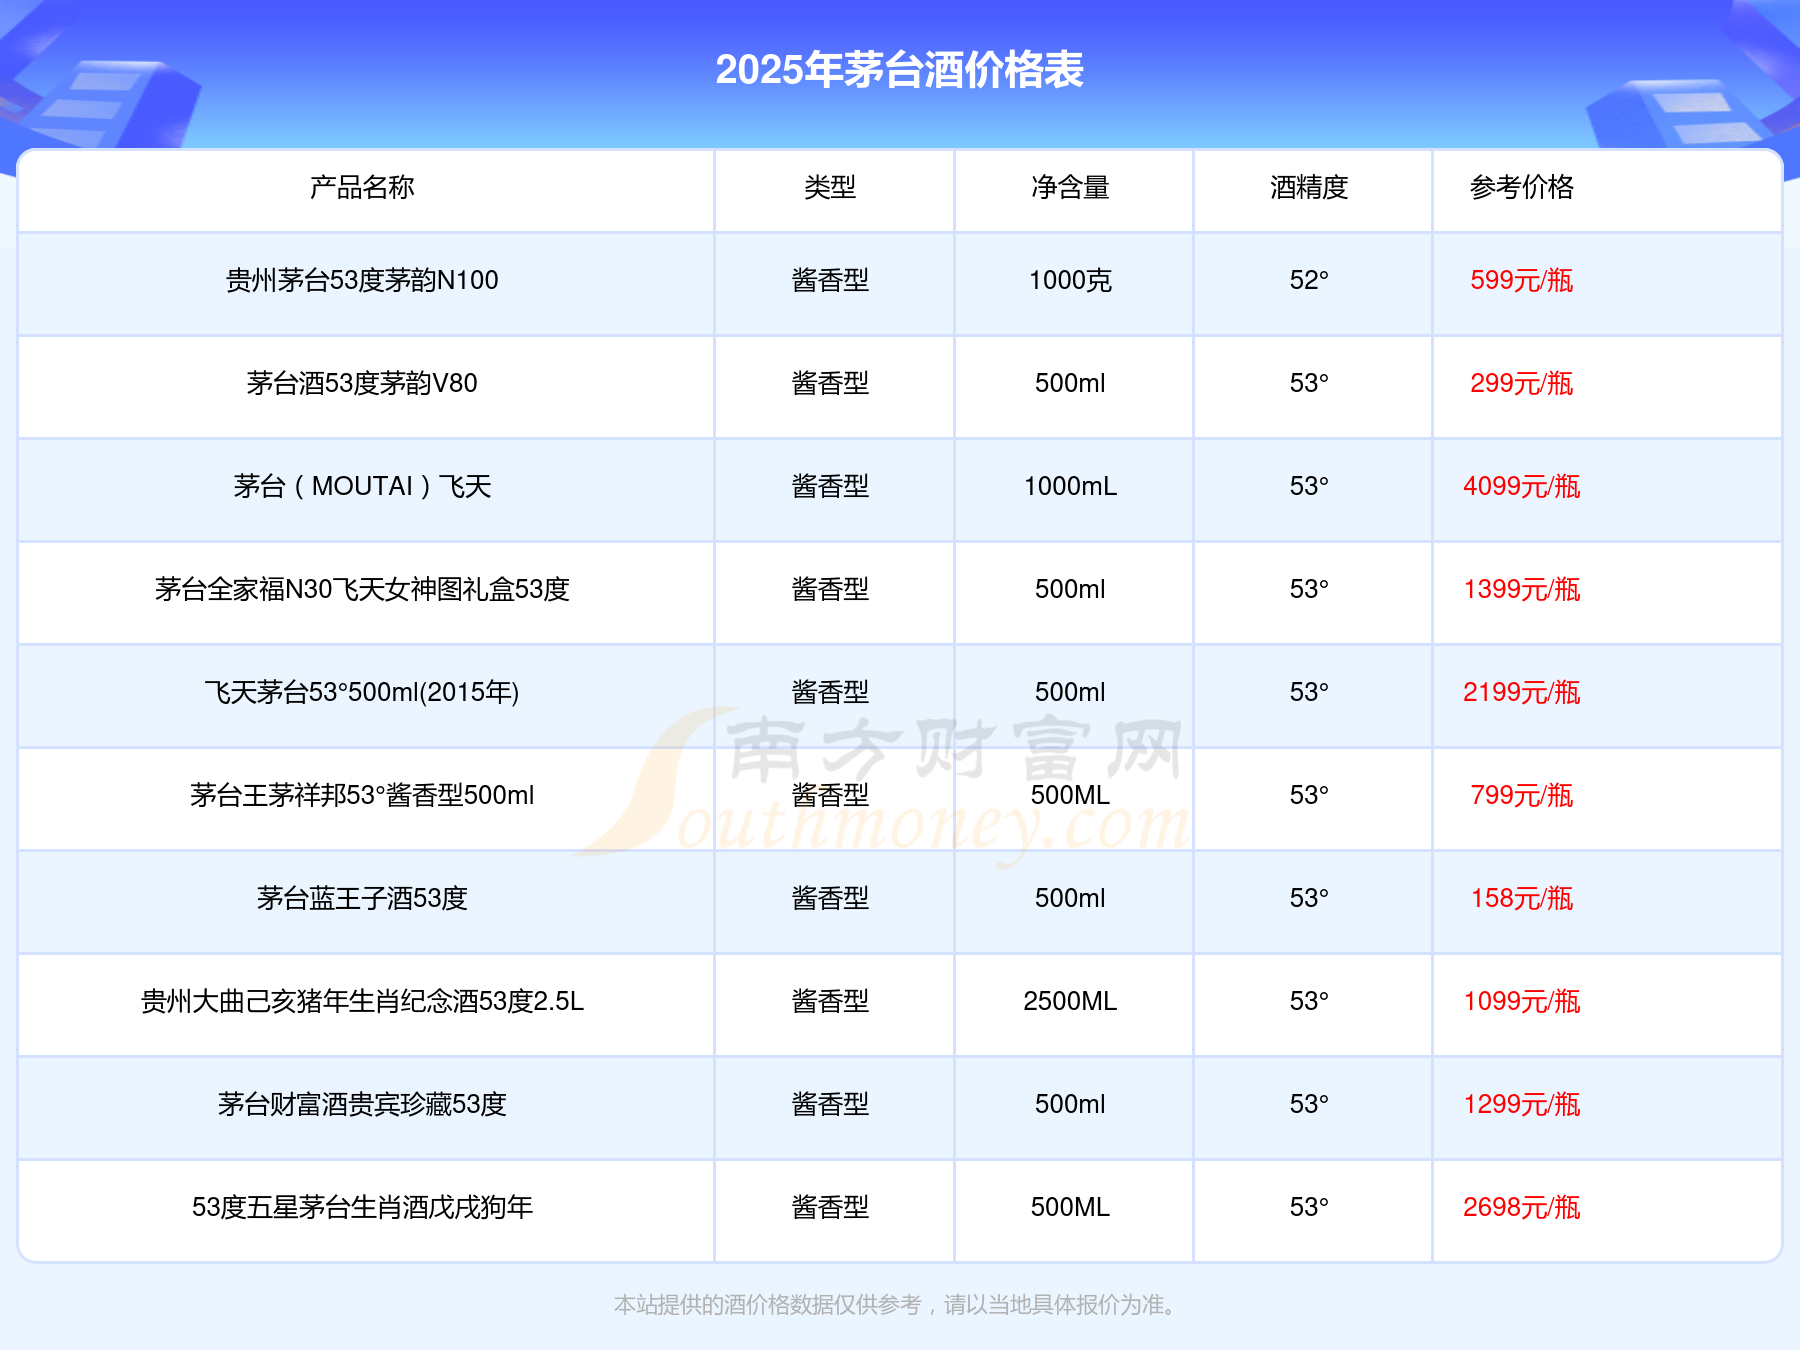Image resolution: width=1800 pixels, height=1350 pixels.
Task: Click 500ml net content in 飞天茅台 2015年 row
Action: (x=1070, y=692)
